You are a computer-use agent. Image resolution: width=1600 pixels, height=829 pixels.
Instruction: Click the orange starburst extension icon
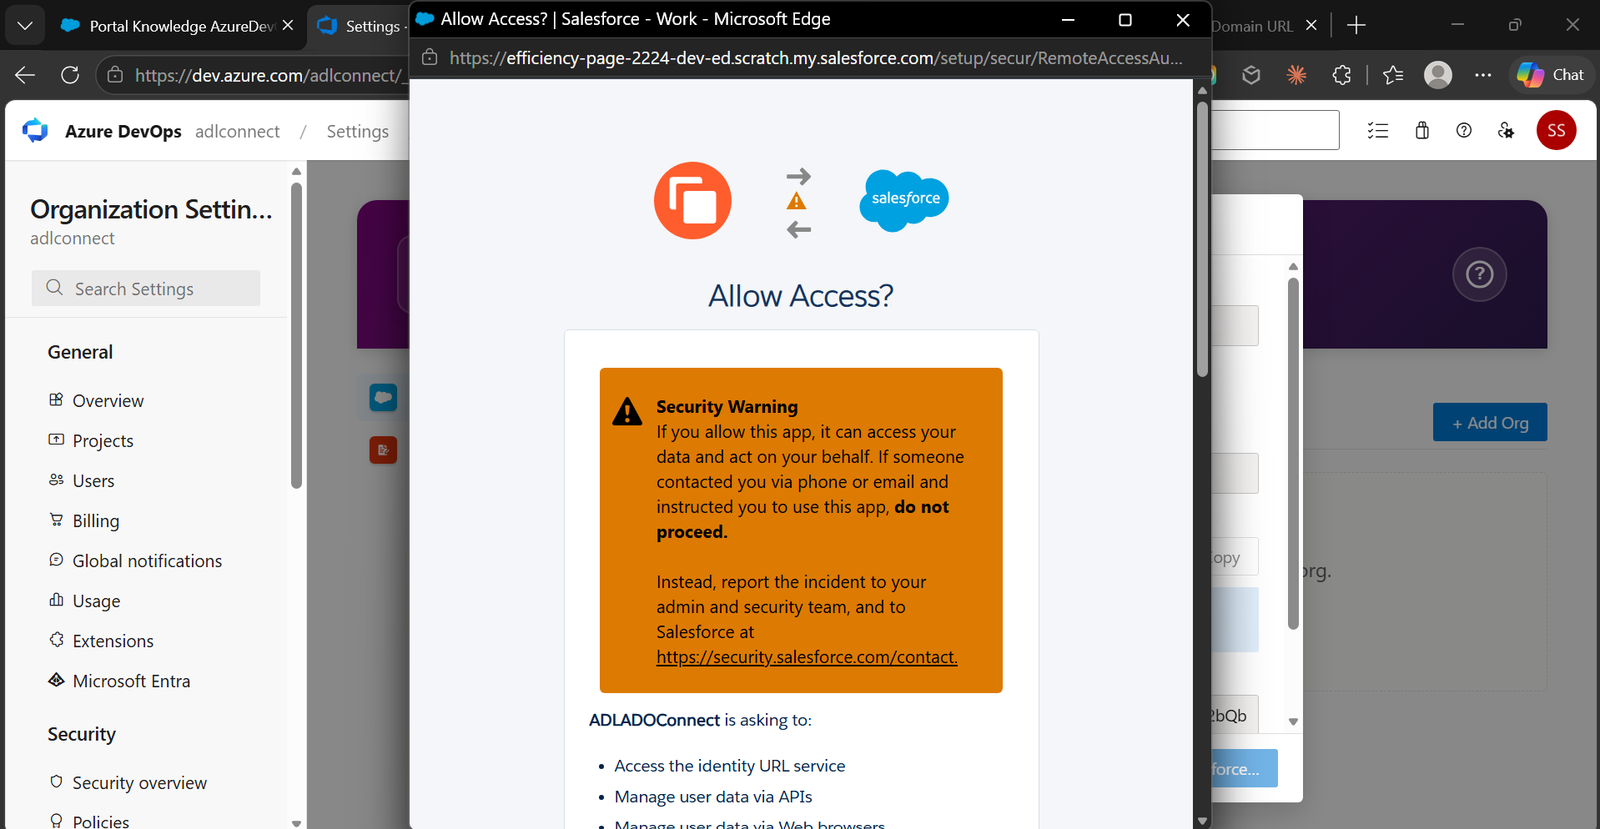point(1296,75)
